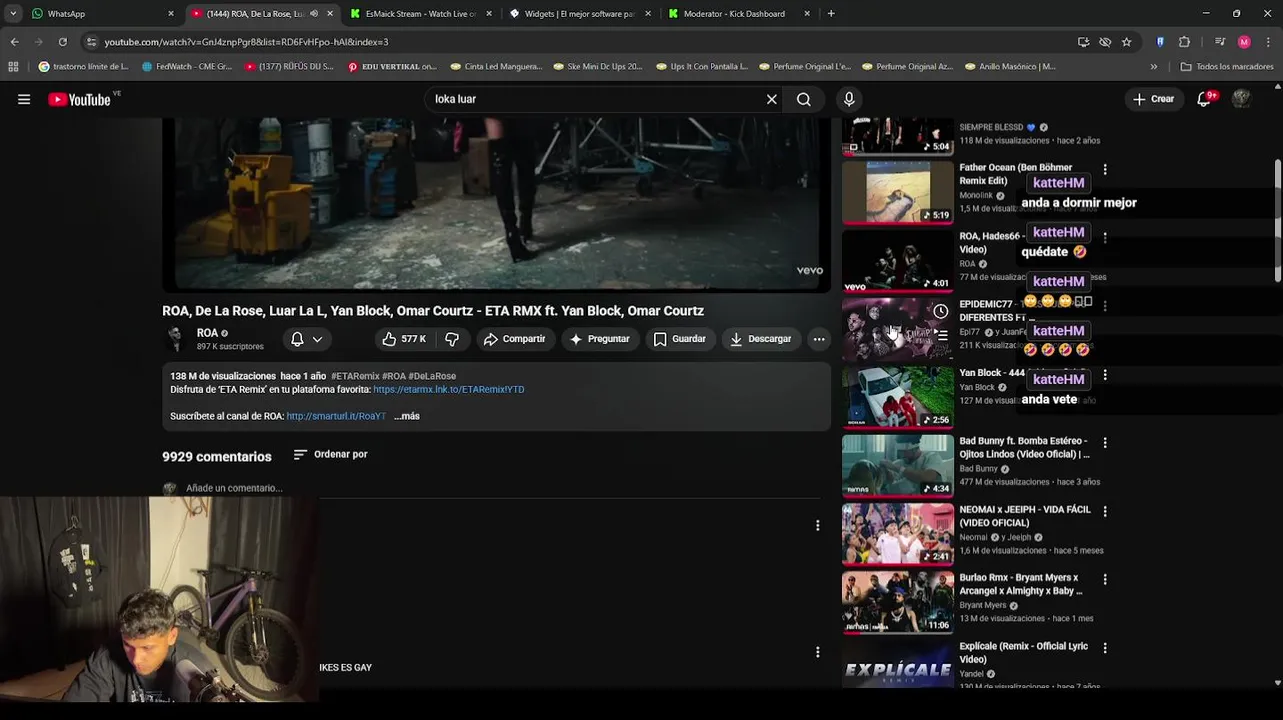Start voice search with the microphone
This screenshot has height=720, width=1283.
pyautogui.click(x=849, y=99)
